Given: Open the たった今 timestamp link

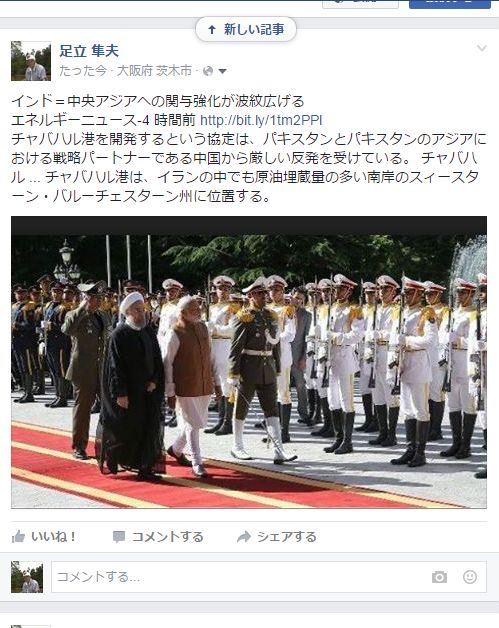Looking at the screenshot, I should tap(83, 71).
